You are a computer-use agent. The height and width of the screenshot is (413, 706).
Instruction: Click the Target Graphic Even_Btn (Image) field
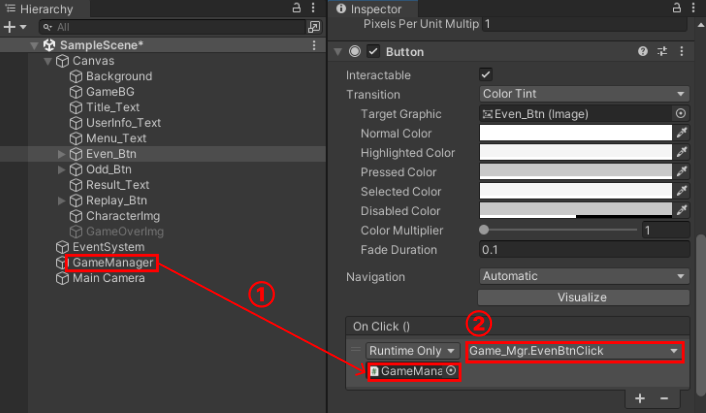point(575,113)
